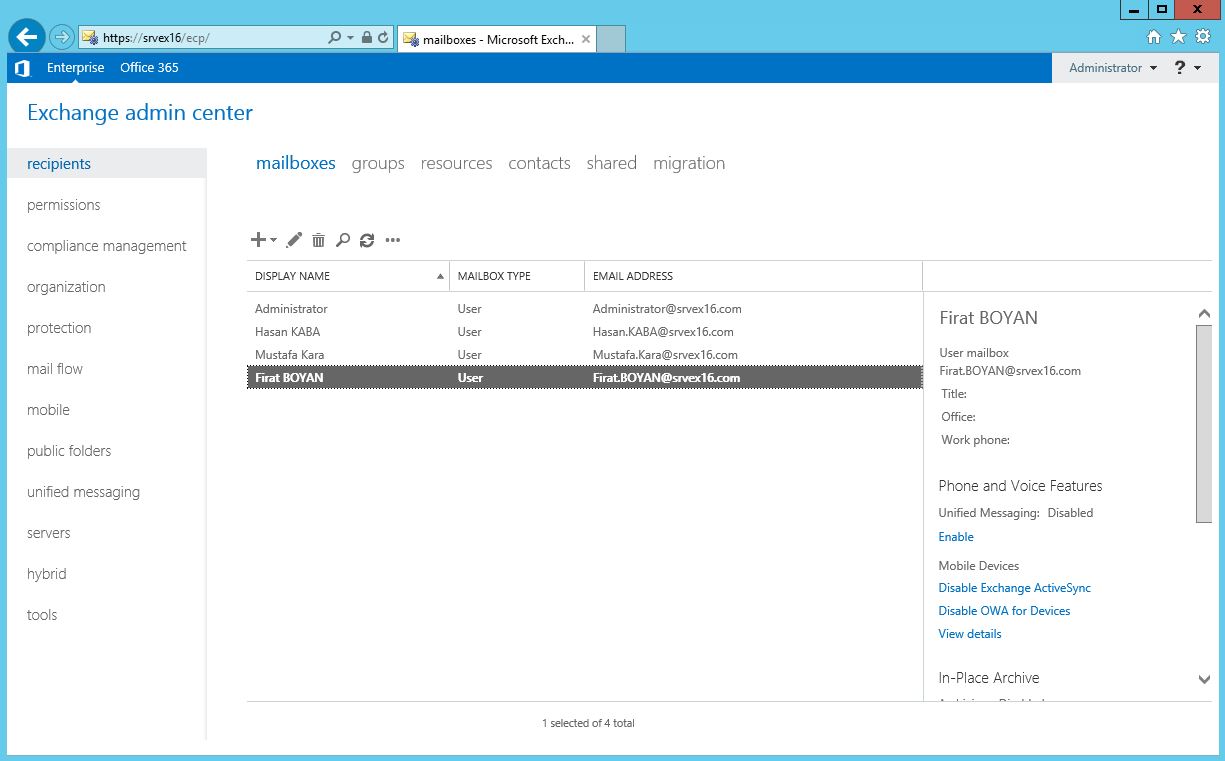
Task: Open the resources tab
Action: point(456,163)
